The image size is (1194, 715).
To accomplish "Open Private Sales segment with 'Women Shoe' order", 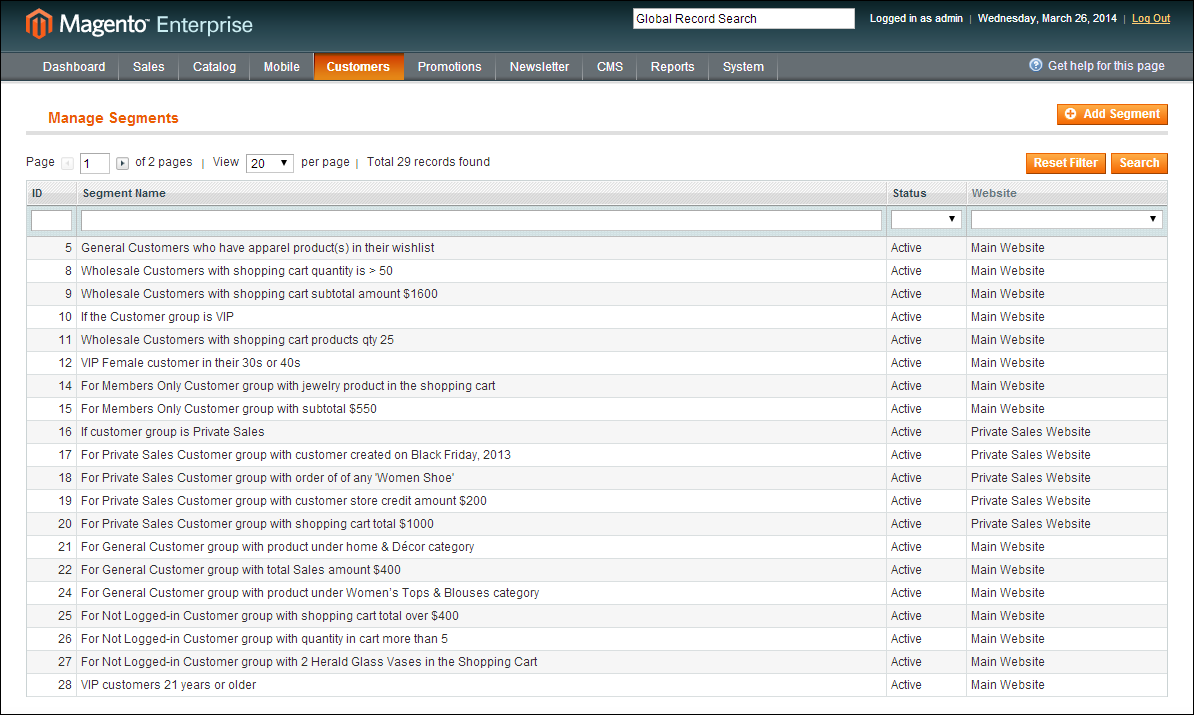I will pos(596,477).
